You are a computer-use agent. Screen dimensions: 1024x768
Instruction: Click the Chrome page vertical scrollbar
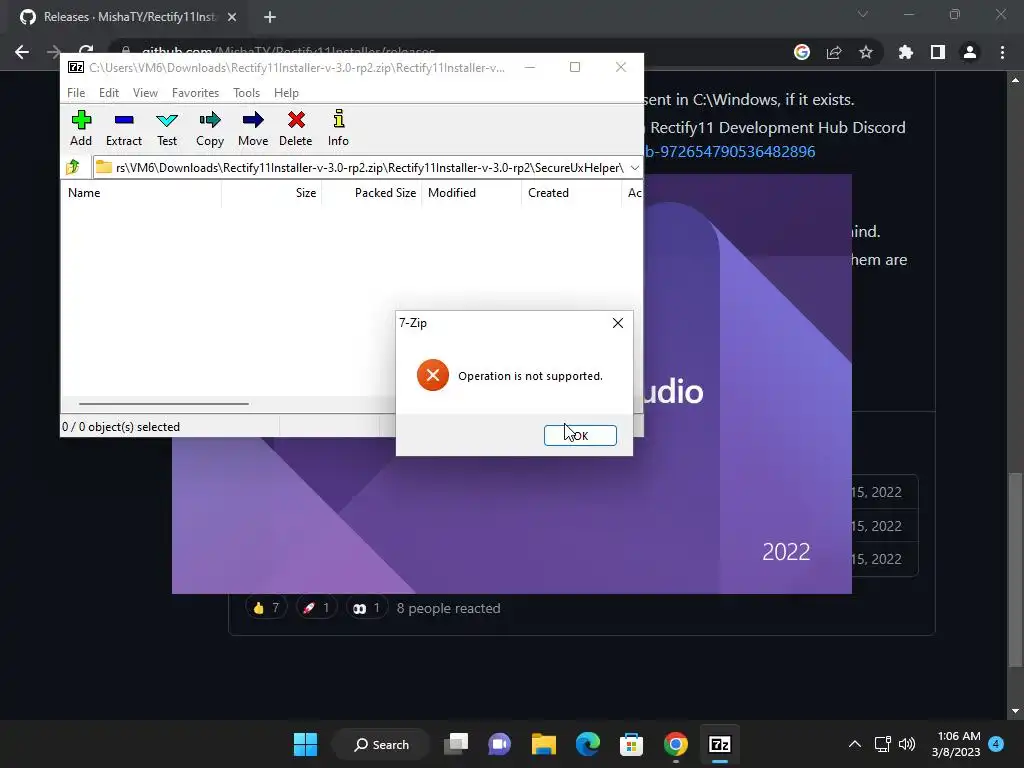point(1015,568)
